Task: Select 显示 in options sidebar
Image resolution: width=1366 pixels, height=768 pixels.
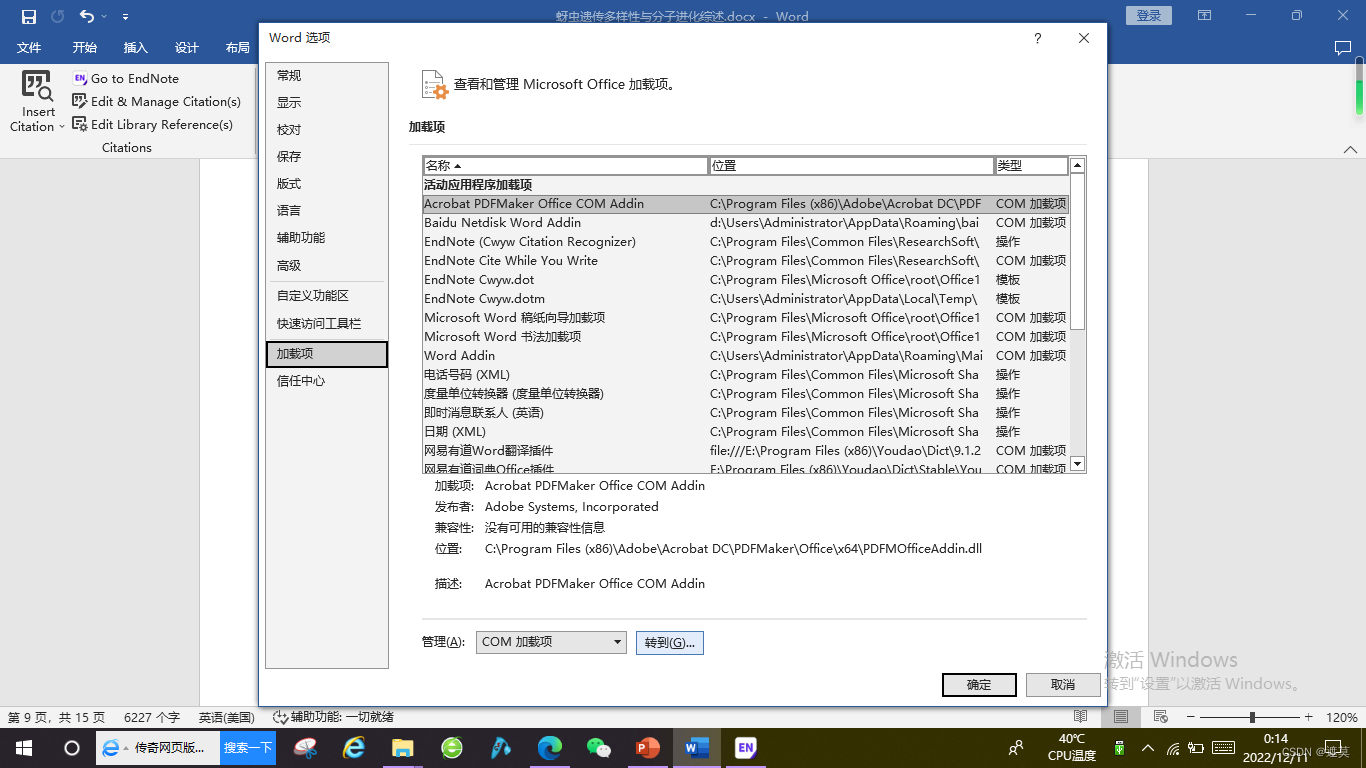Action: 326,102
